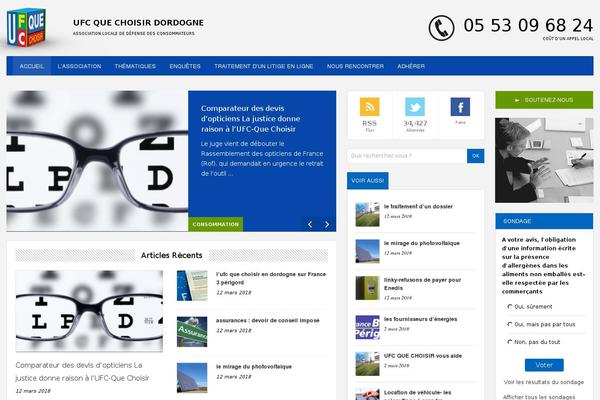Click eyeglasses thumbnail in Articles Récents

point(89,311)
